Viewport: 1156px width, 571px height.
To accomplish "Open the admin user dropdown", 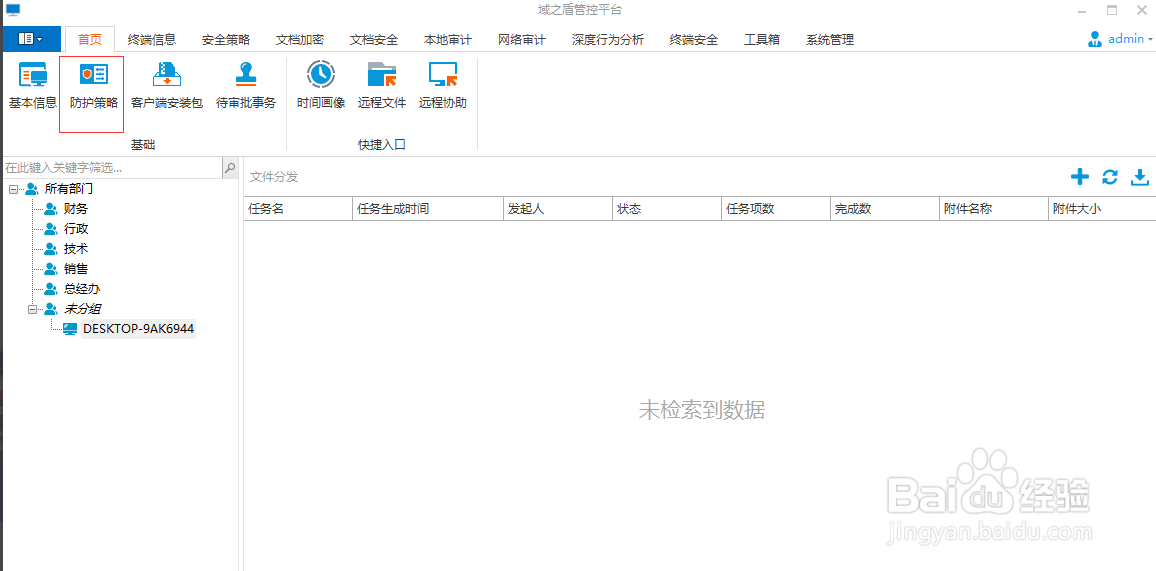I will click(1120, 39).
